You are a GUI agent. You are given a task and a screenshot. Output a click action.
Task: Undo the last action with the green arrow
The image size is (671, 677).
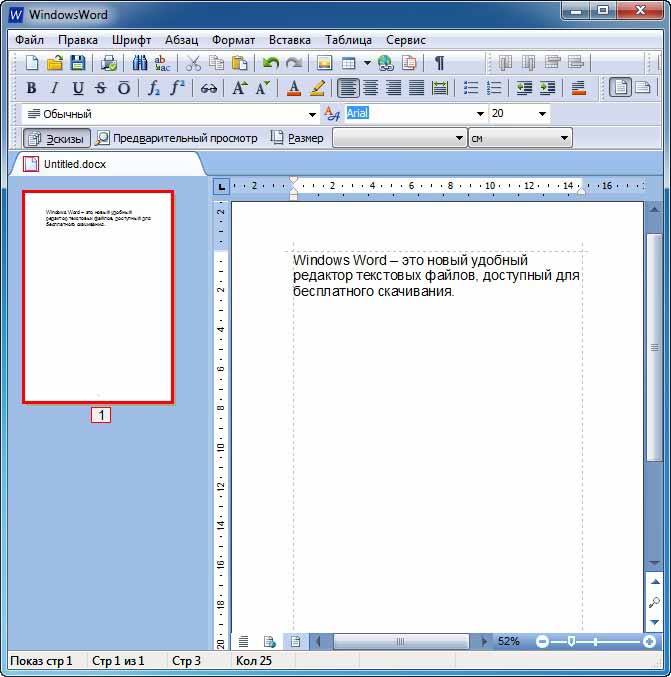pos(271,63)
